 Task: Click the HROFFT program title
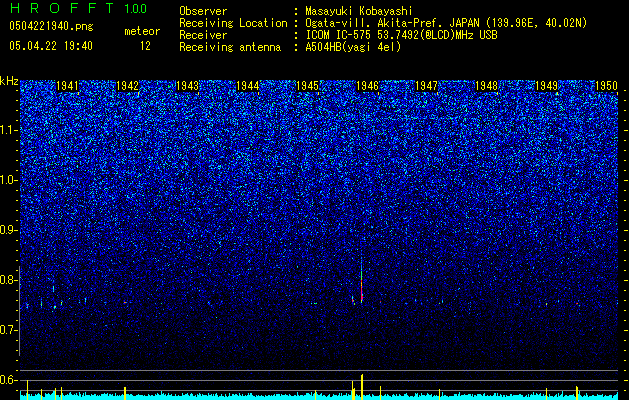tap(63, 8)
